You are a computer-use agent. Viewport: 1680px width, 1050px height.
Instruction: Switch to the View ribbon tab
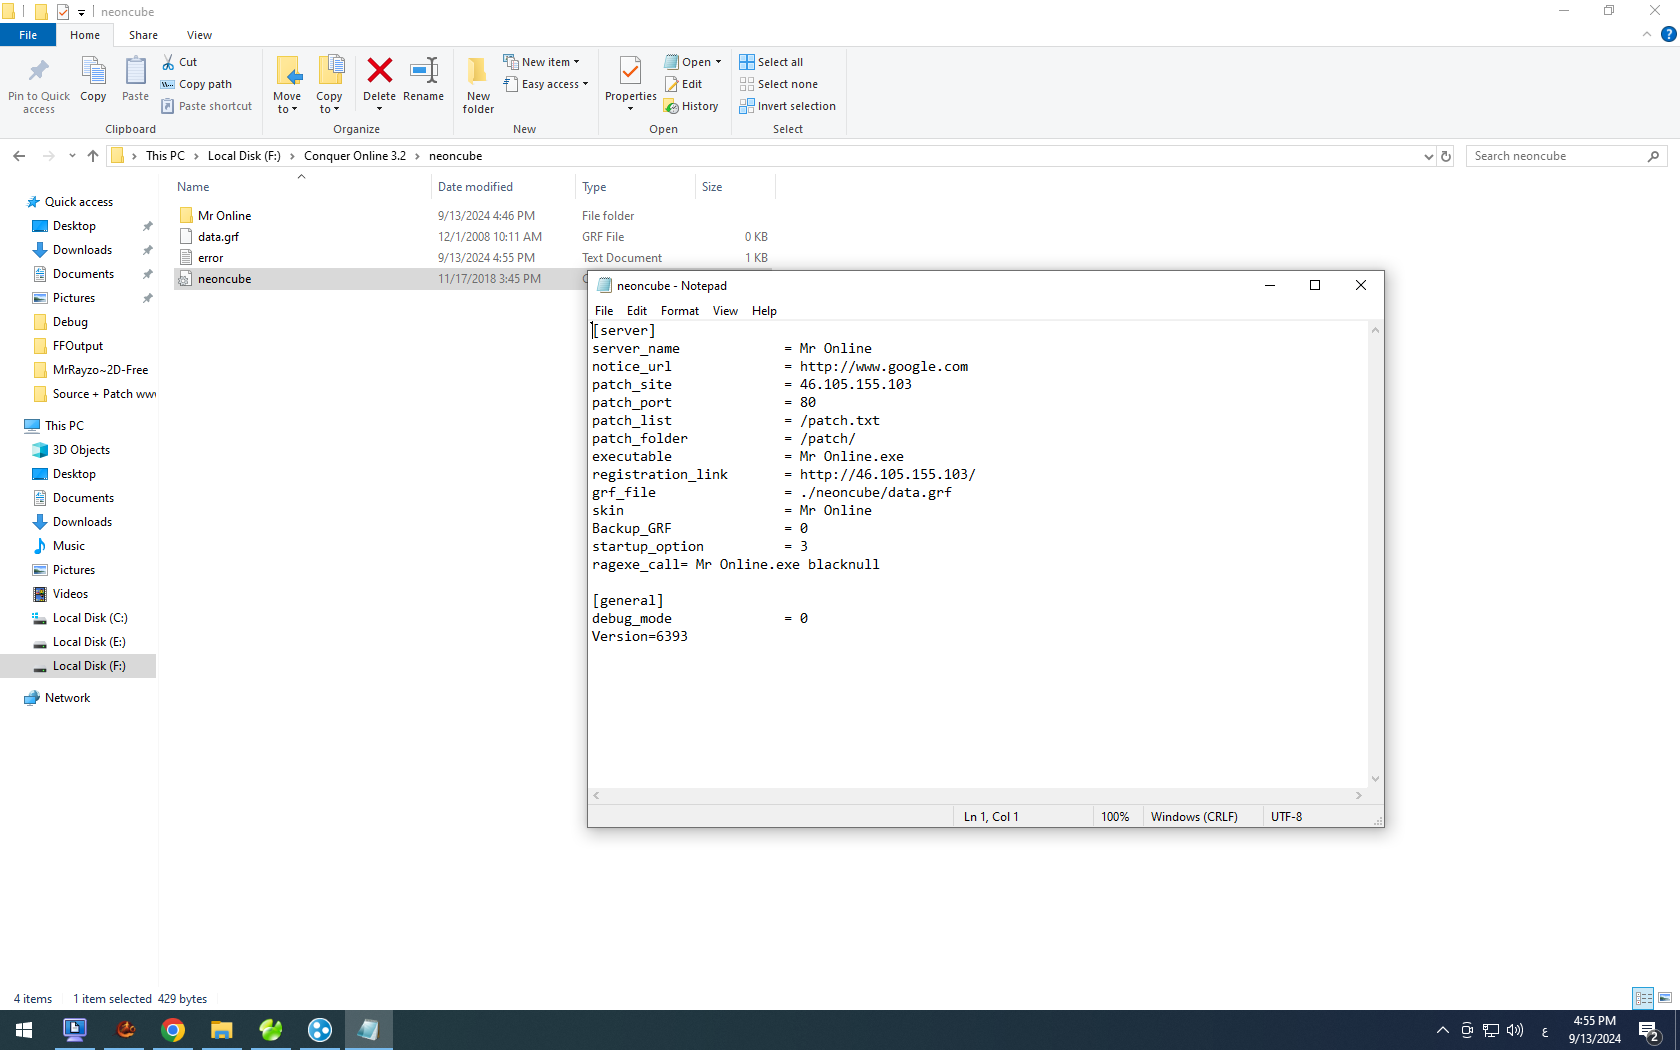click(x=199, y=35)
